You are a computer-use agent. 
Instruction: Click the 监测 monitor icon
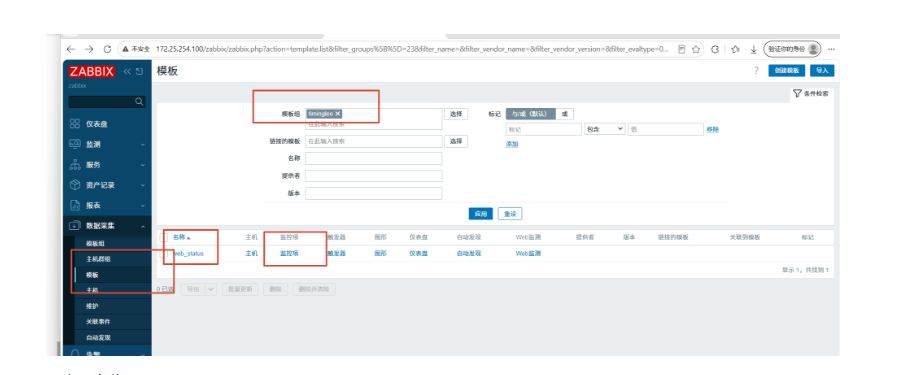click(75, 144)
